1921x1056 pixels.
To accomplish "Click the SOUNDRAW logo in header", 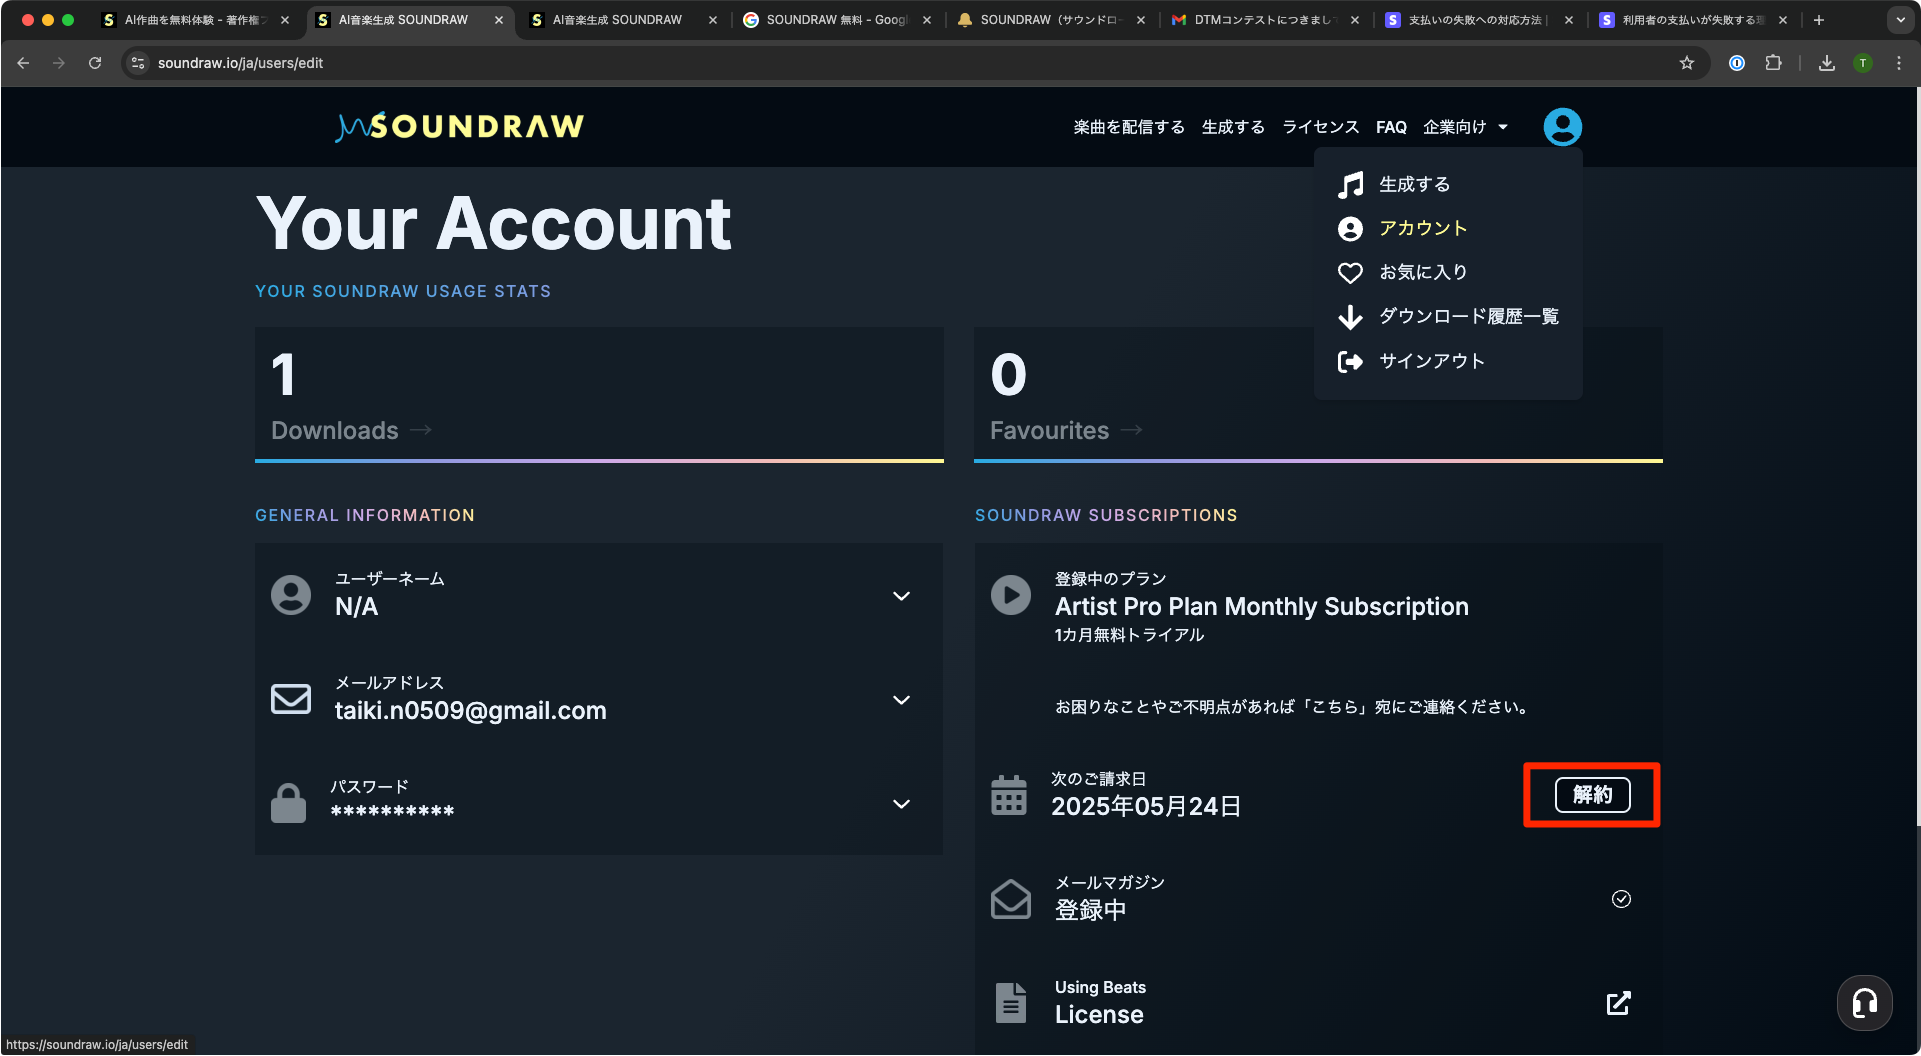I will (460, 127).
